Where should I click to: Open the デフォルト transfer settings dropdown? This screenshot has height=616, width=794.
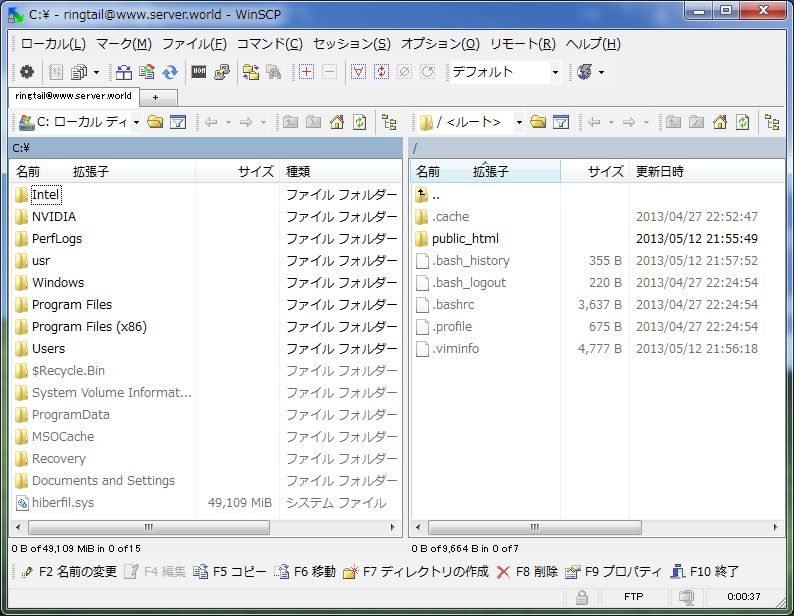[x=555, y=72]
